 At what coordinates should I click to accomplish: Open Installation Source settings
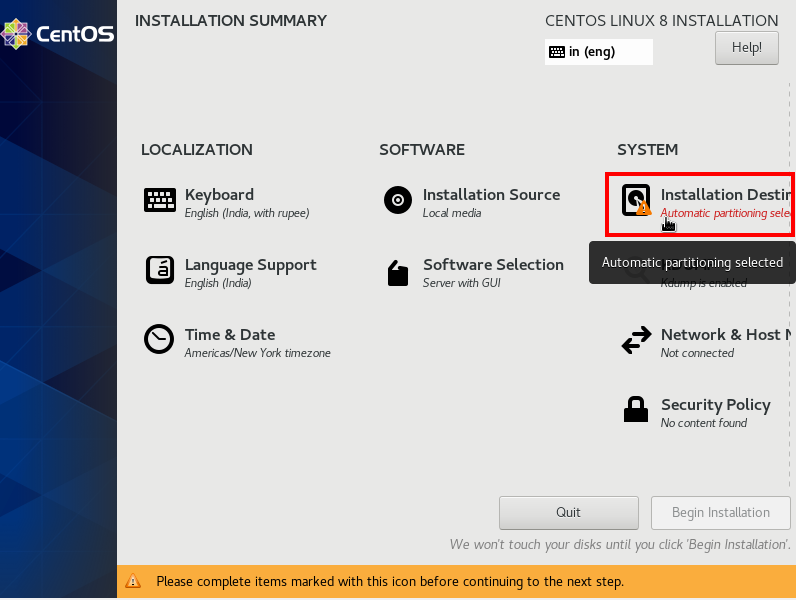(491, 195)
